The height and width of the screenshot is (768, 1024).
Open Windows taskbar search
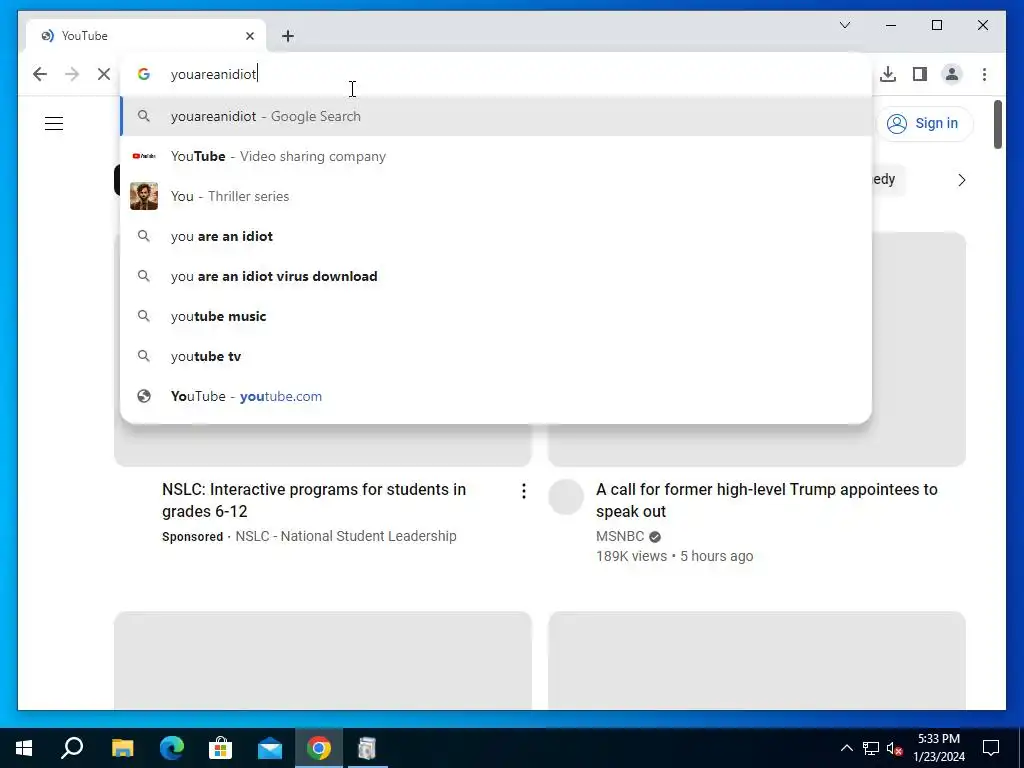72,748
